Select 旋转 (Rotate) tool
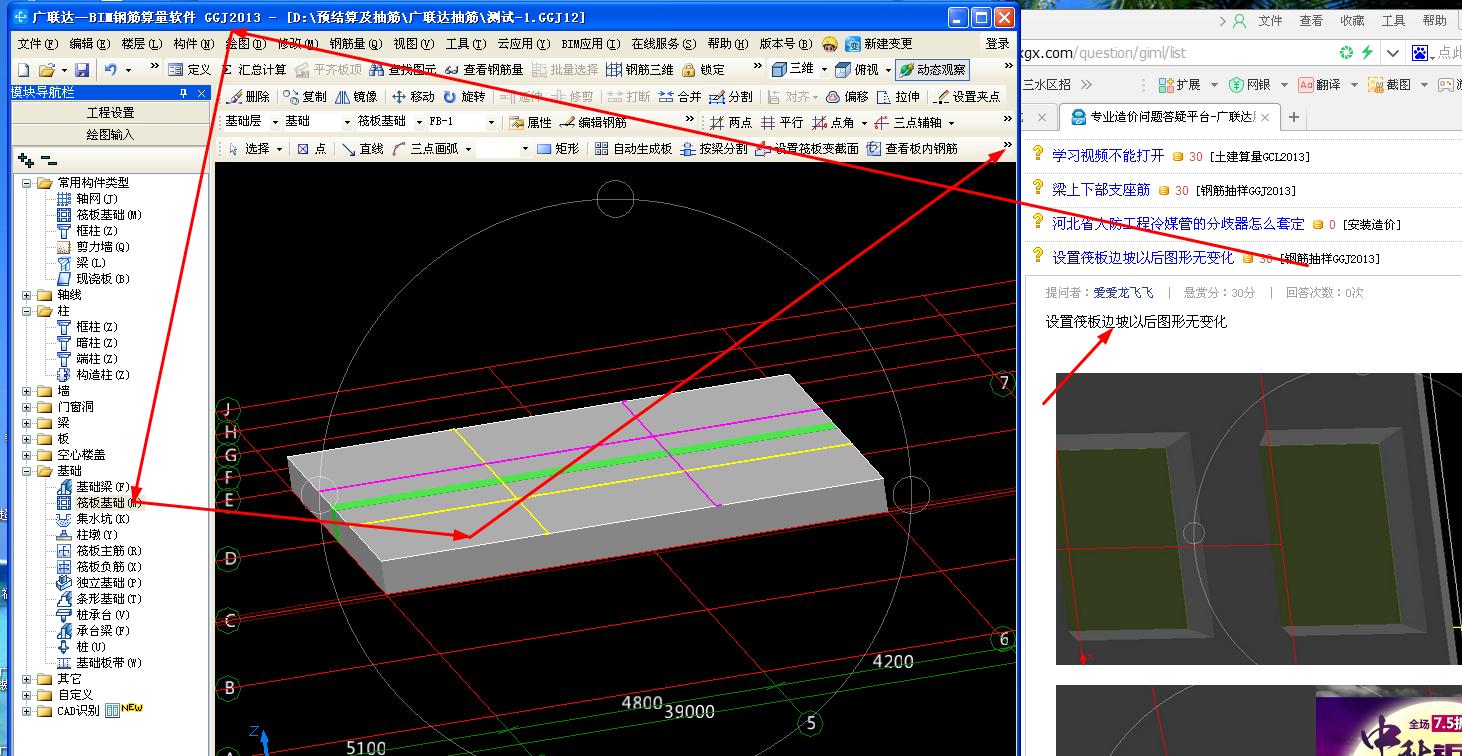 [464, 97]
